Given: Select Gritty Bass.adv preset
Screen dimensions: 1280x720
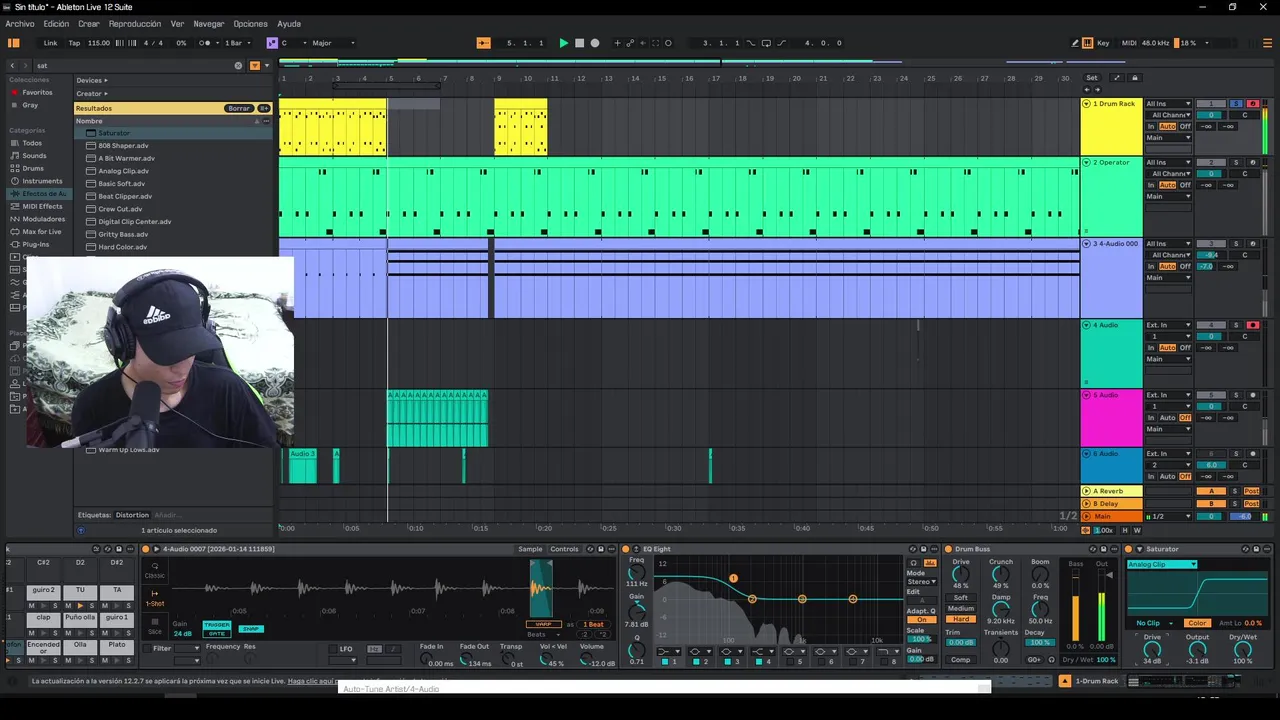Looking at the screenshot, I should (123, 234).
